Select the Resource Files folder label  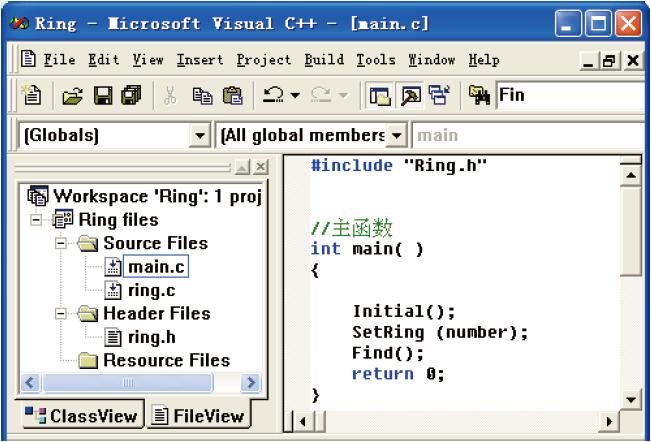[166, 360]
